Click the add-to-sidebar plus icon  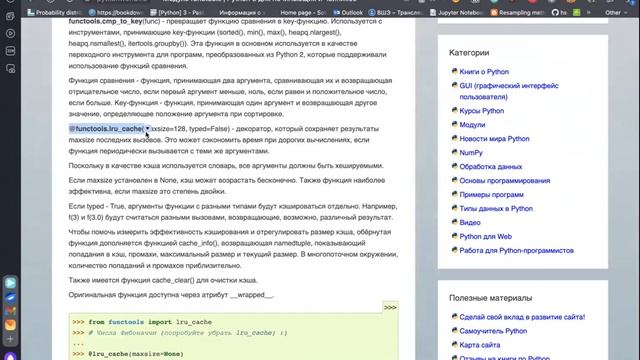(x=11, y=339)
